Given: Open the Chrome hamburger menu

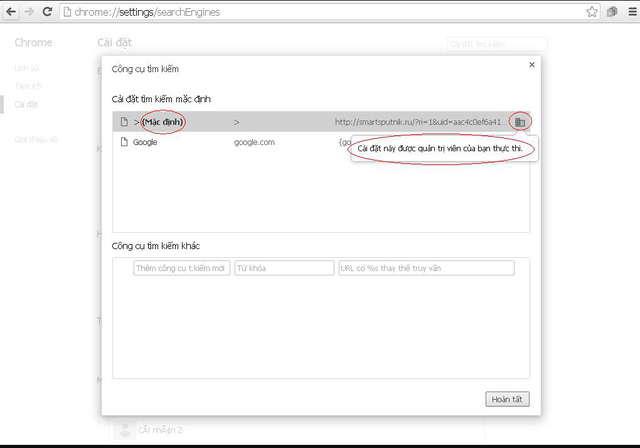Looking at the screenshot, I should tap(626, 12).
